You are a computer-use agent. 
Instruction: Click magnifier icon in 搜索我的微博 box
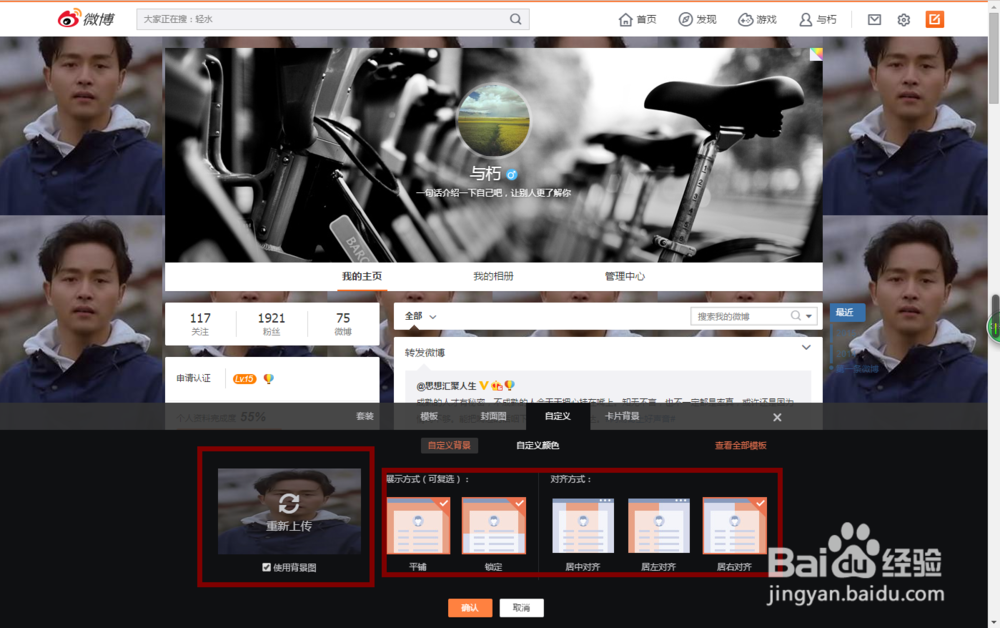[795, 316]
